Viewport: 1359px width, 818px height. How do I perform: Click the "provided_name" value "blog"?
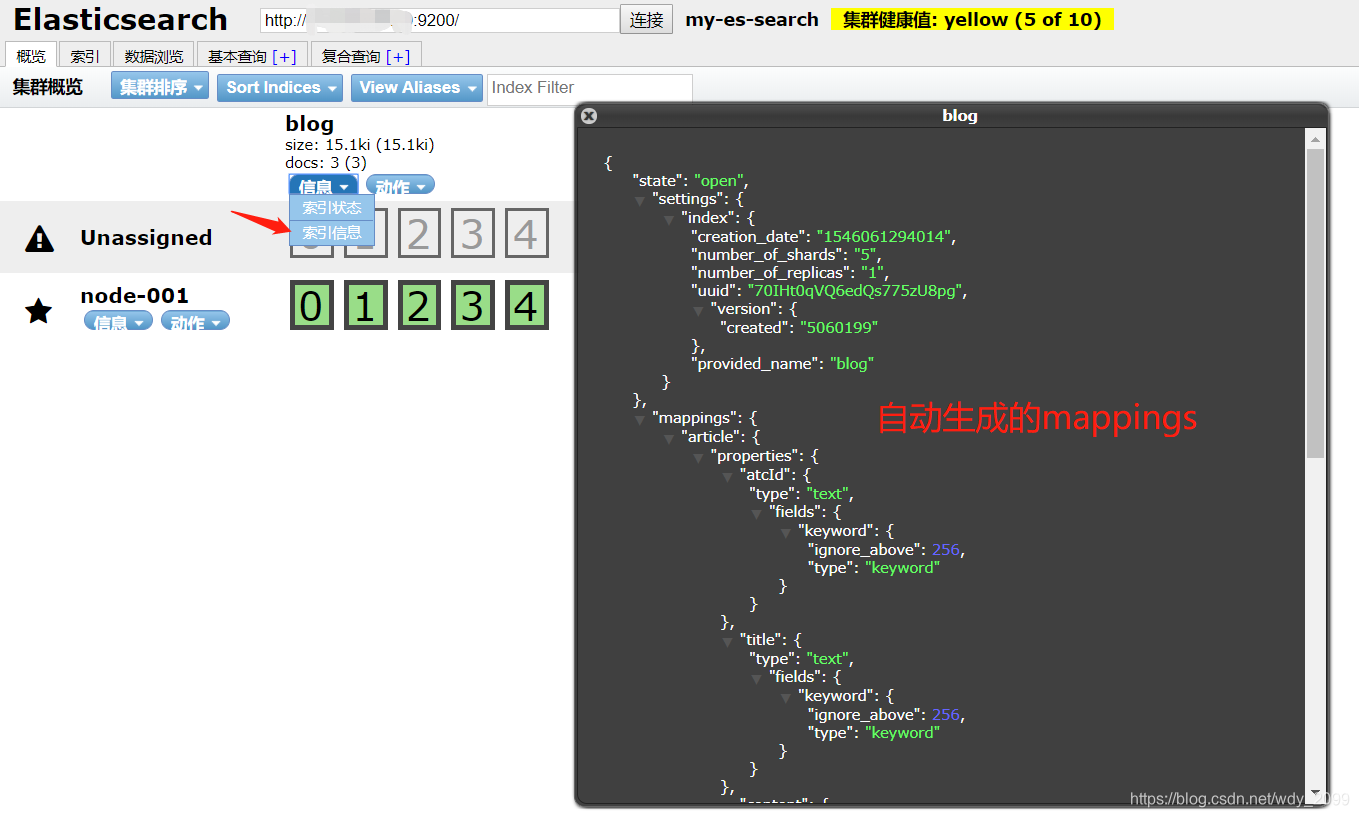[x=852, y=364]
